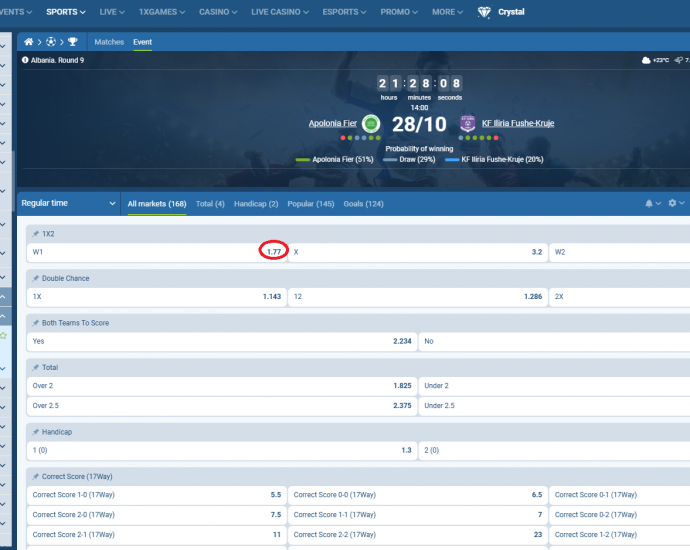Click the KF Iliria Fushe-Kruje team logo
The width and height of the screenshot is (690, 550).
click(x=467, y=123)
